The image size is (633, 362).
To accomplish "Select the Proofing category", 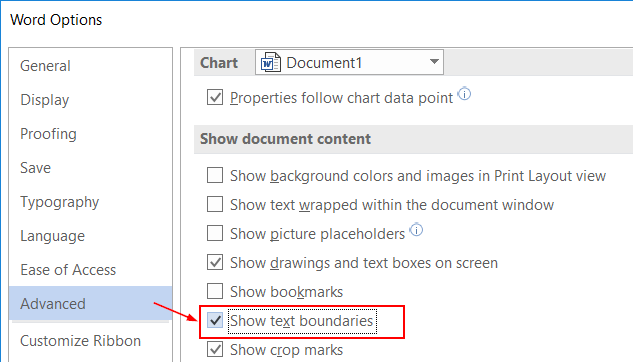I will click(x=48, y=134).
